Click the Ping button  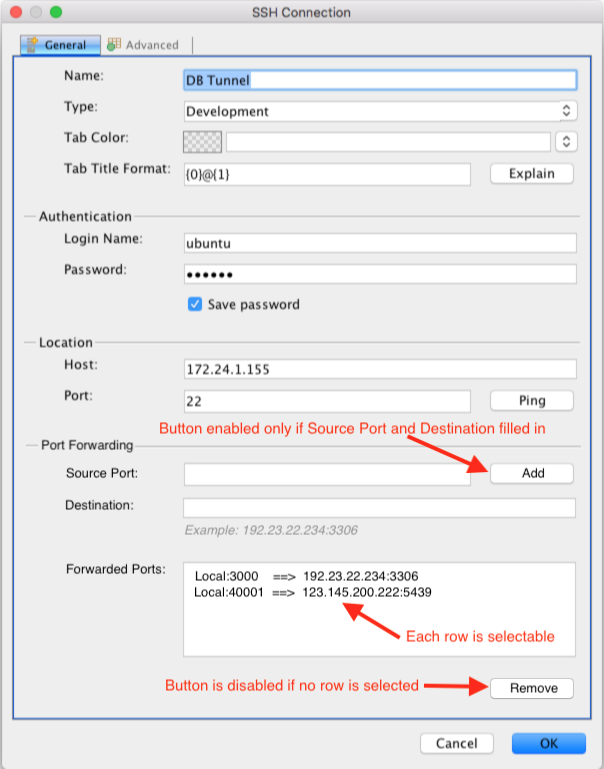(531, 401)
